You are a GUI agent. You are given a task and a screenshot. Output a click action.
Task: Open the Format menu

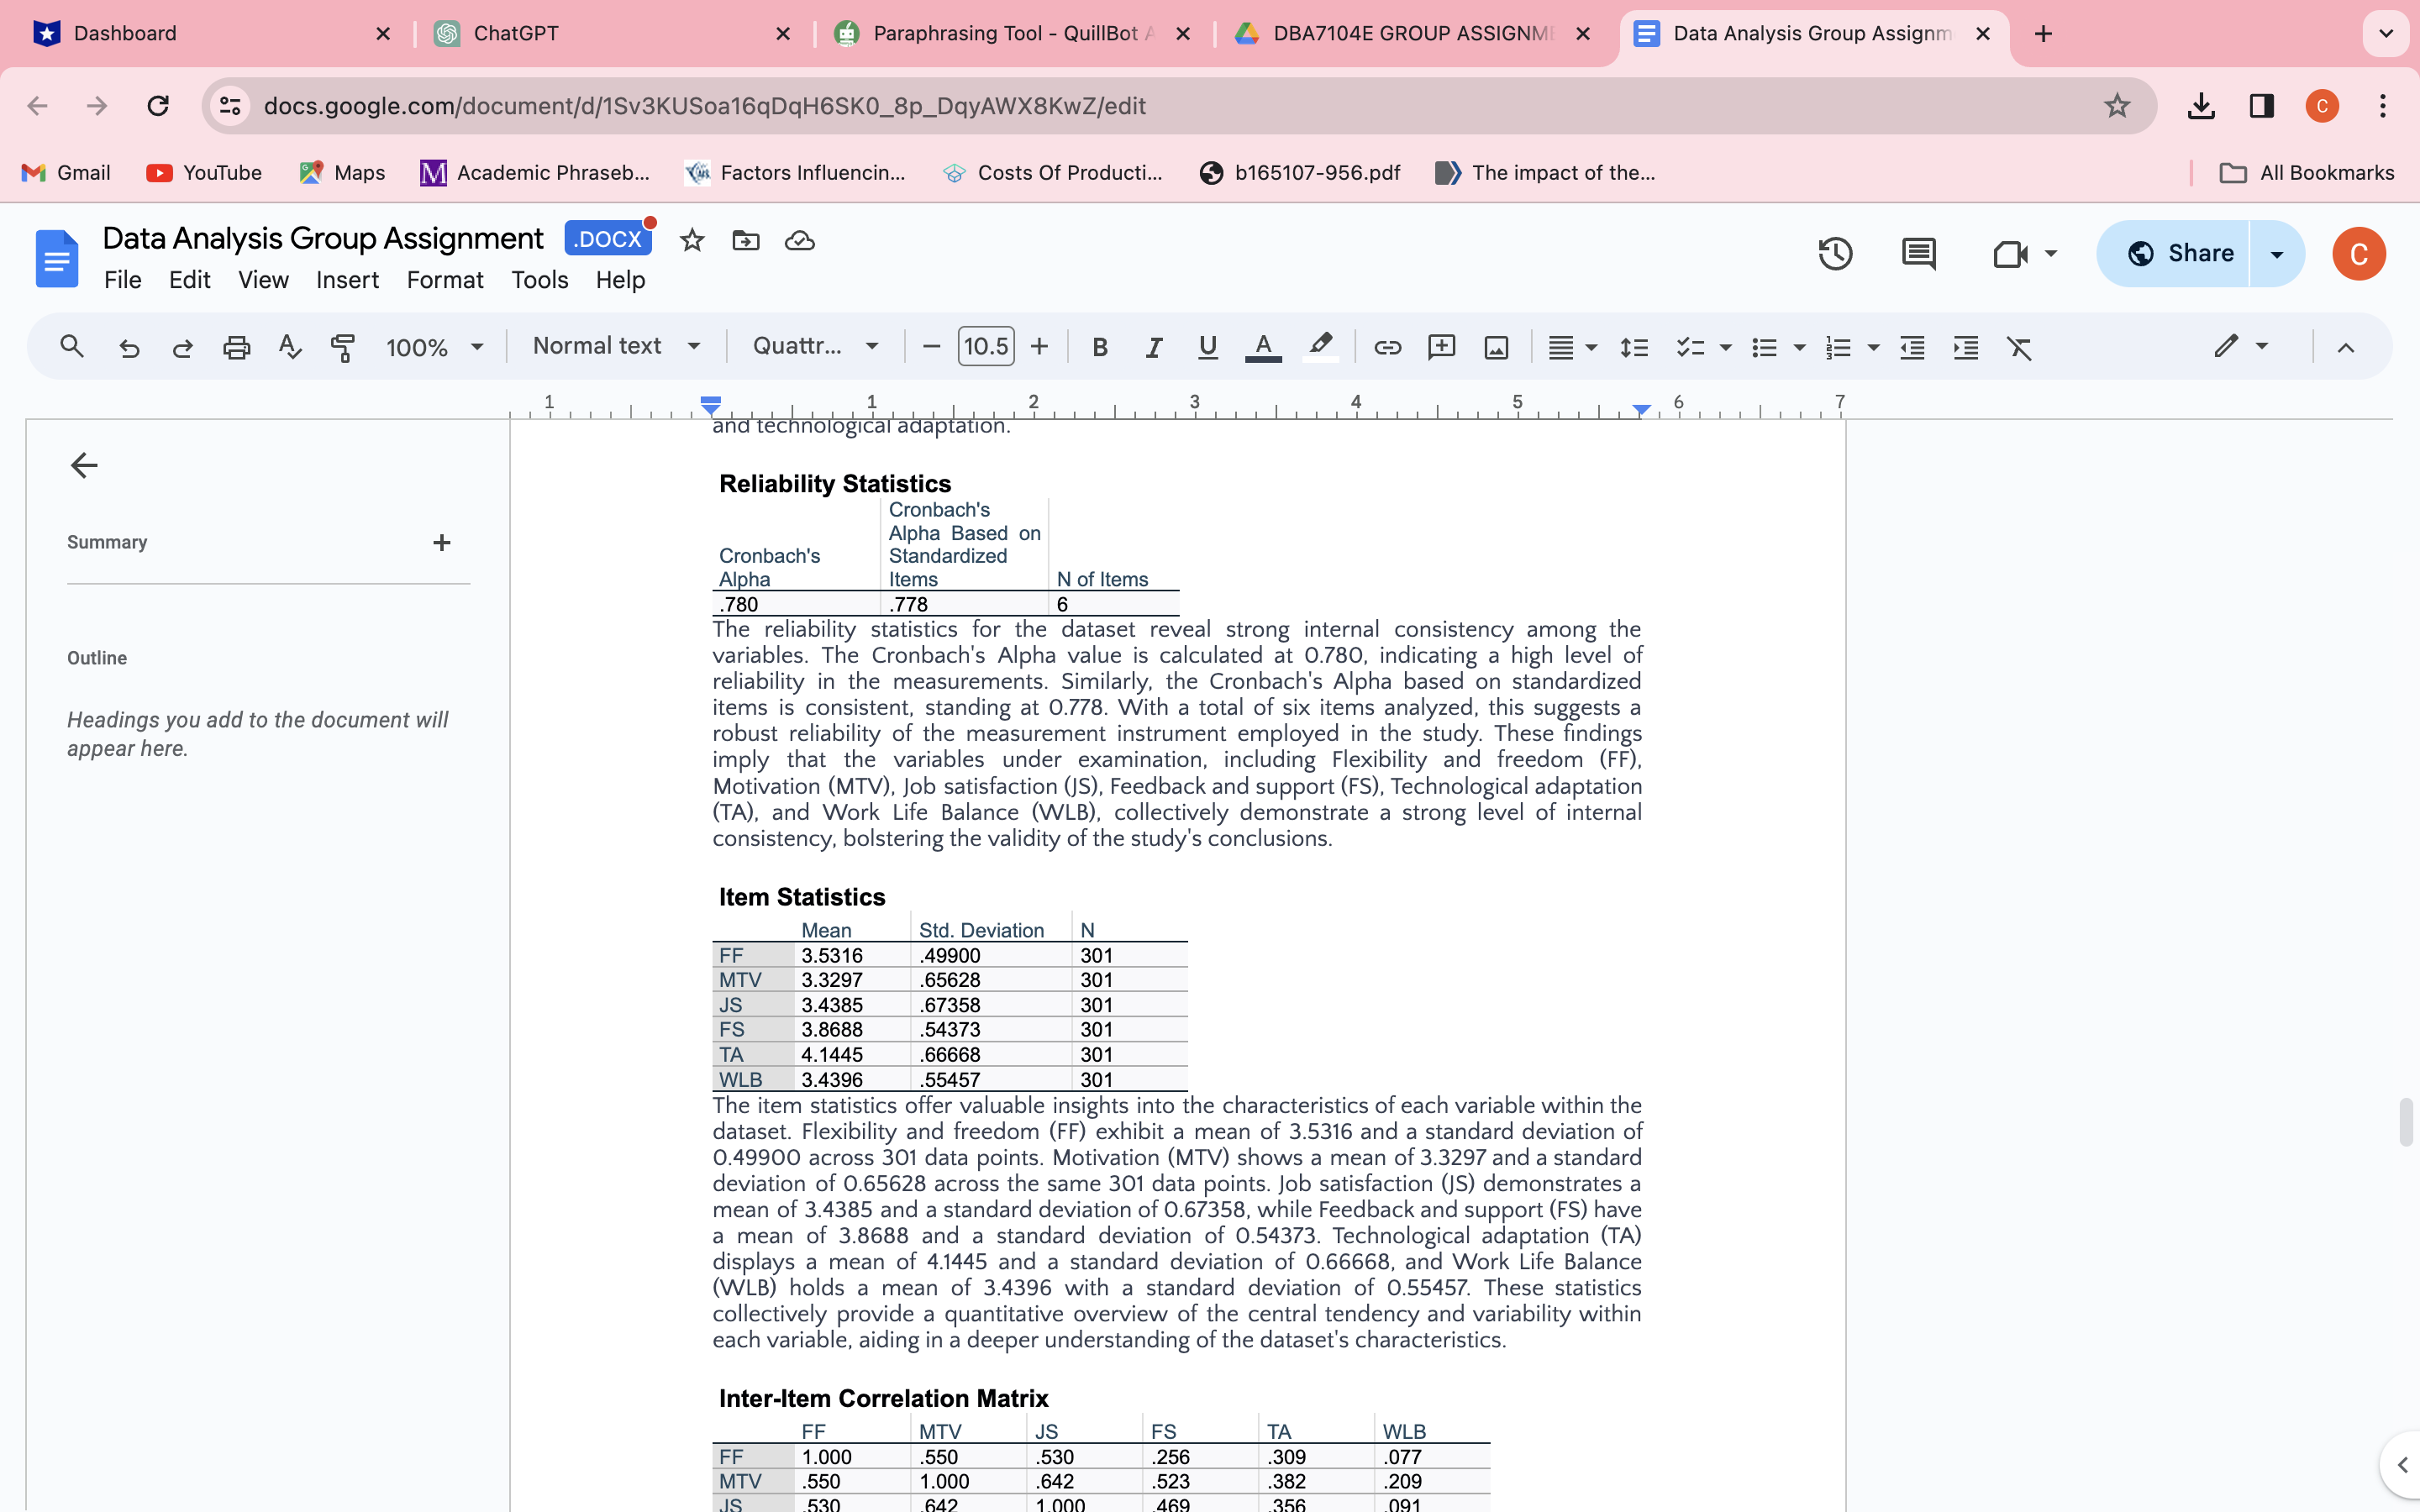tap(445, 280)
